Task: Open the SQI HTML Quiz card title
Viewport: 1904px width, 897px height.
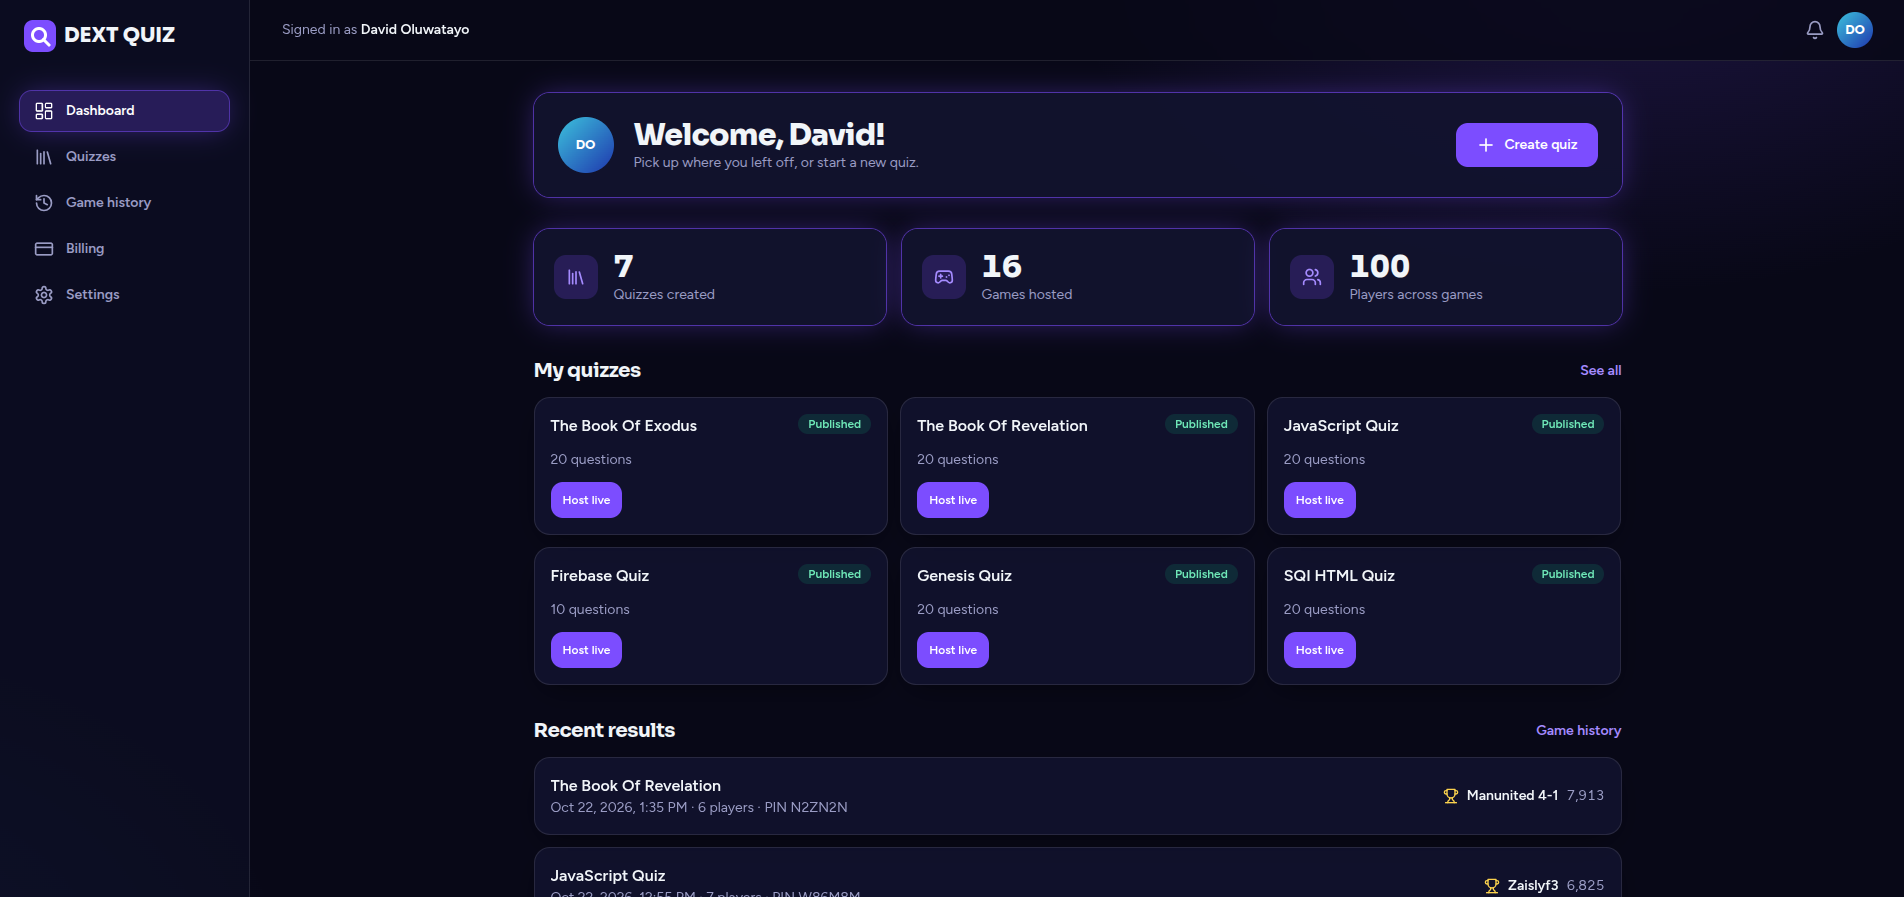Action: [1339, 576]
